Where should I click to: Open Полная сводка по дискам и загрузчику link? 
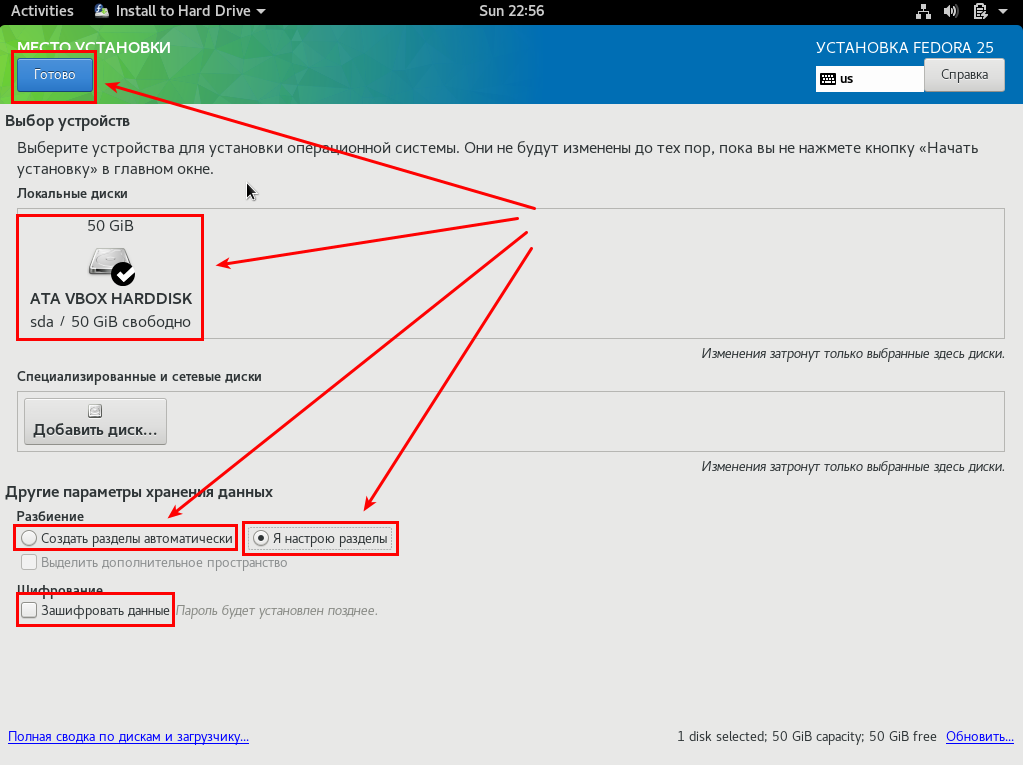128,737
